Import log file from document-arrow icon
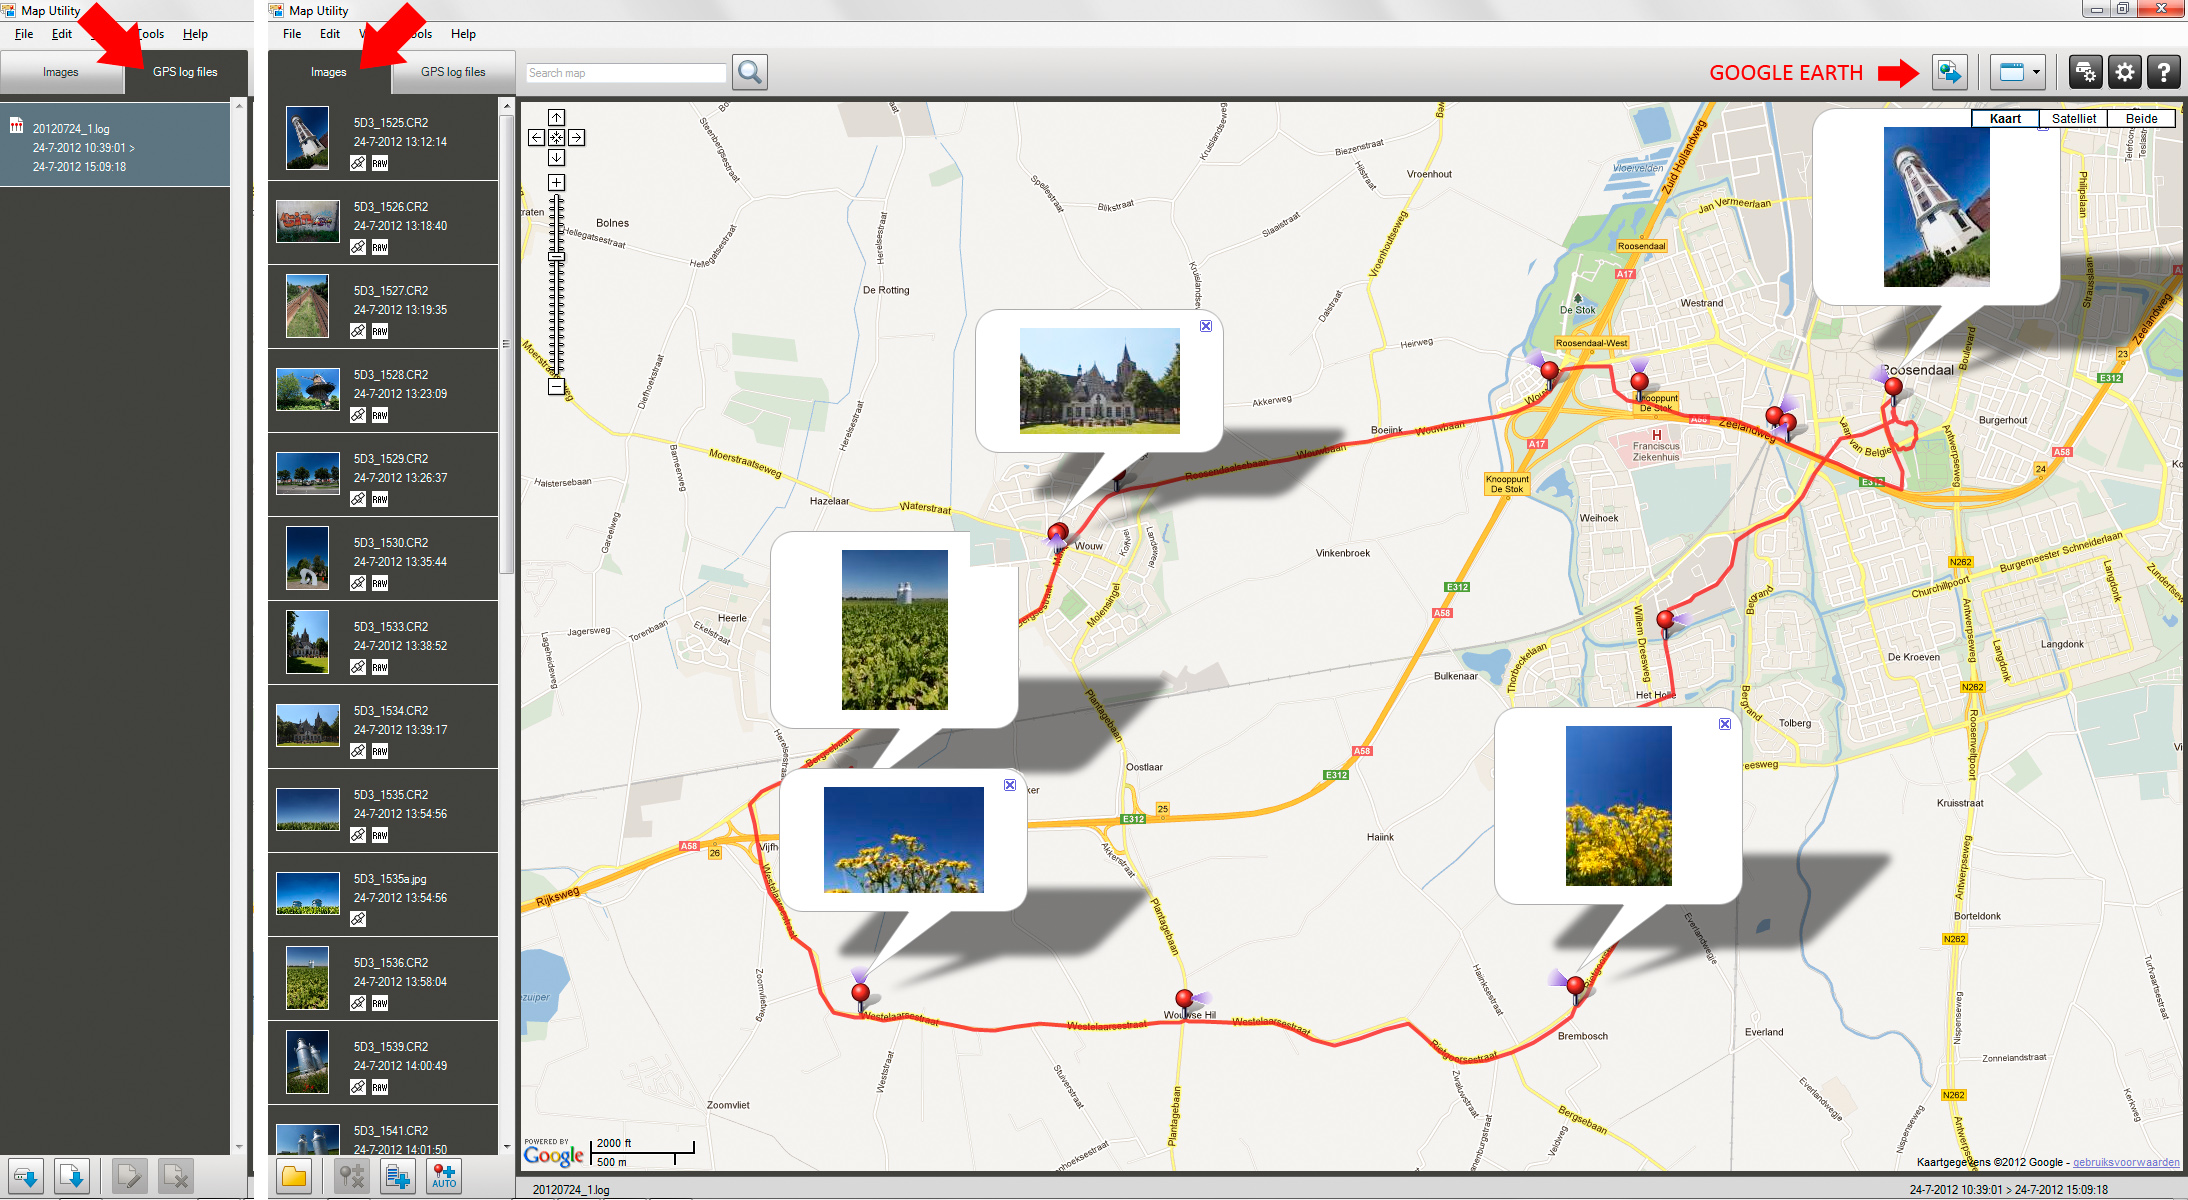 click(x=72, y=1176)
